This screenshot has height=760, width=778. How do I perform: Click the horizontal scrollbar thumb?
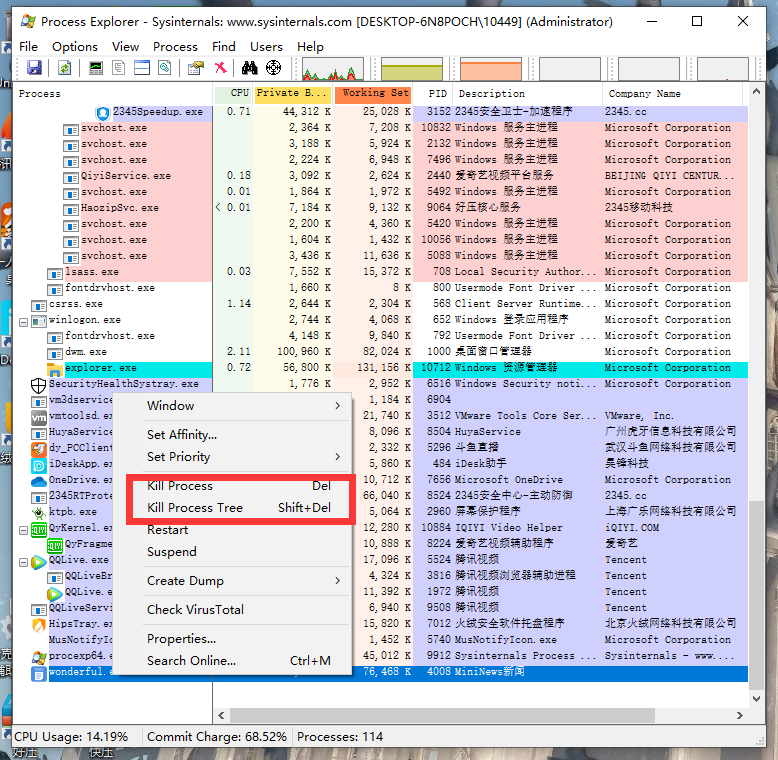tap(442, 715)
